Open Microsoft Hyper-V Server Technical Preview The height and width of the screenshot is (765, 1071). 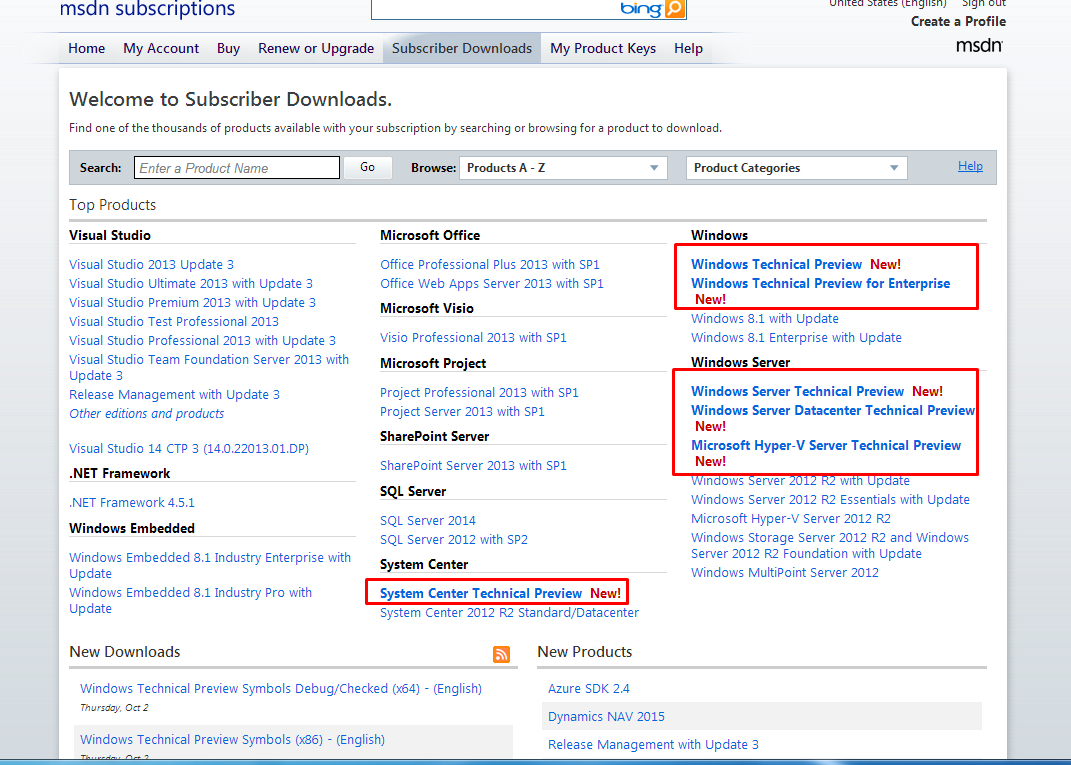coord(826,446)
